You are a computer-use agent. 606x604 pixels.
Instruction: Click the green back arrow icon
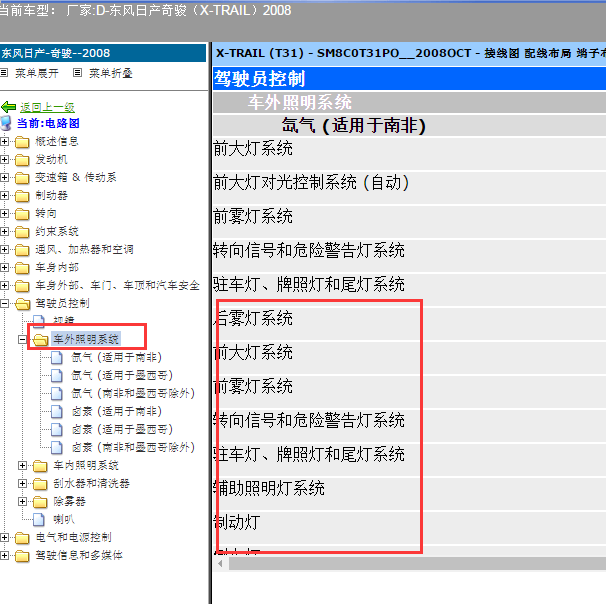pos(9,107)
